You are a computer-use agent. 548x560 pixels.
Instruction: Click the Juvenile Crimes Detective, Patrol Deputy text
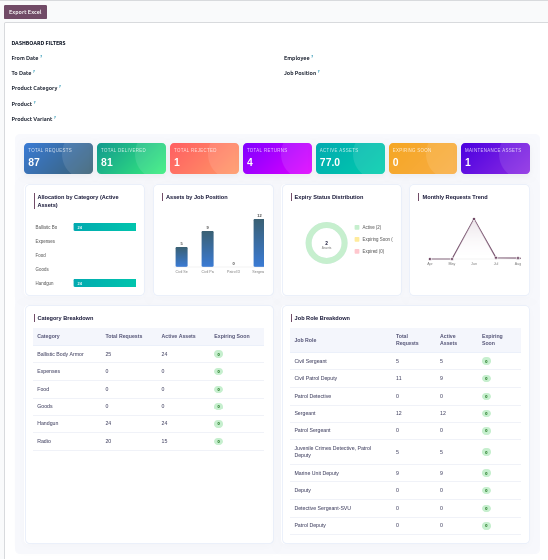click(333, 451)
